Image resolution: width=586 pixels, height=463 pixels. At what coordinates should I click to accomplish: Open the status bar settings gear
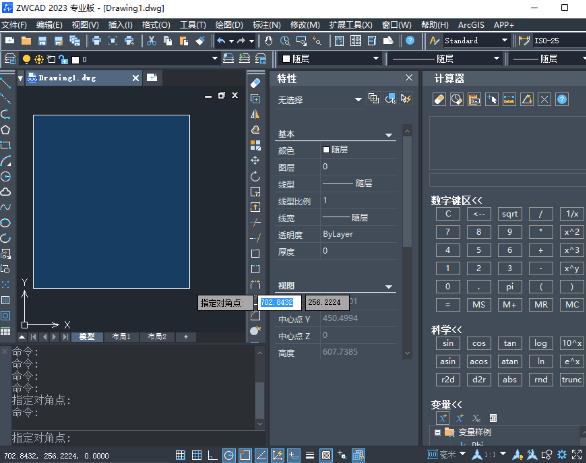point(562,454)
